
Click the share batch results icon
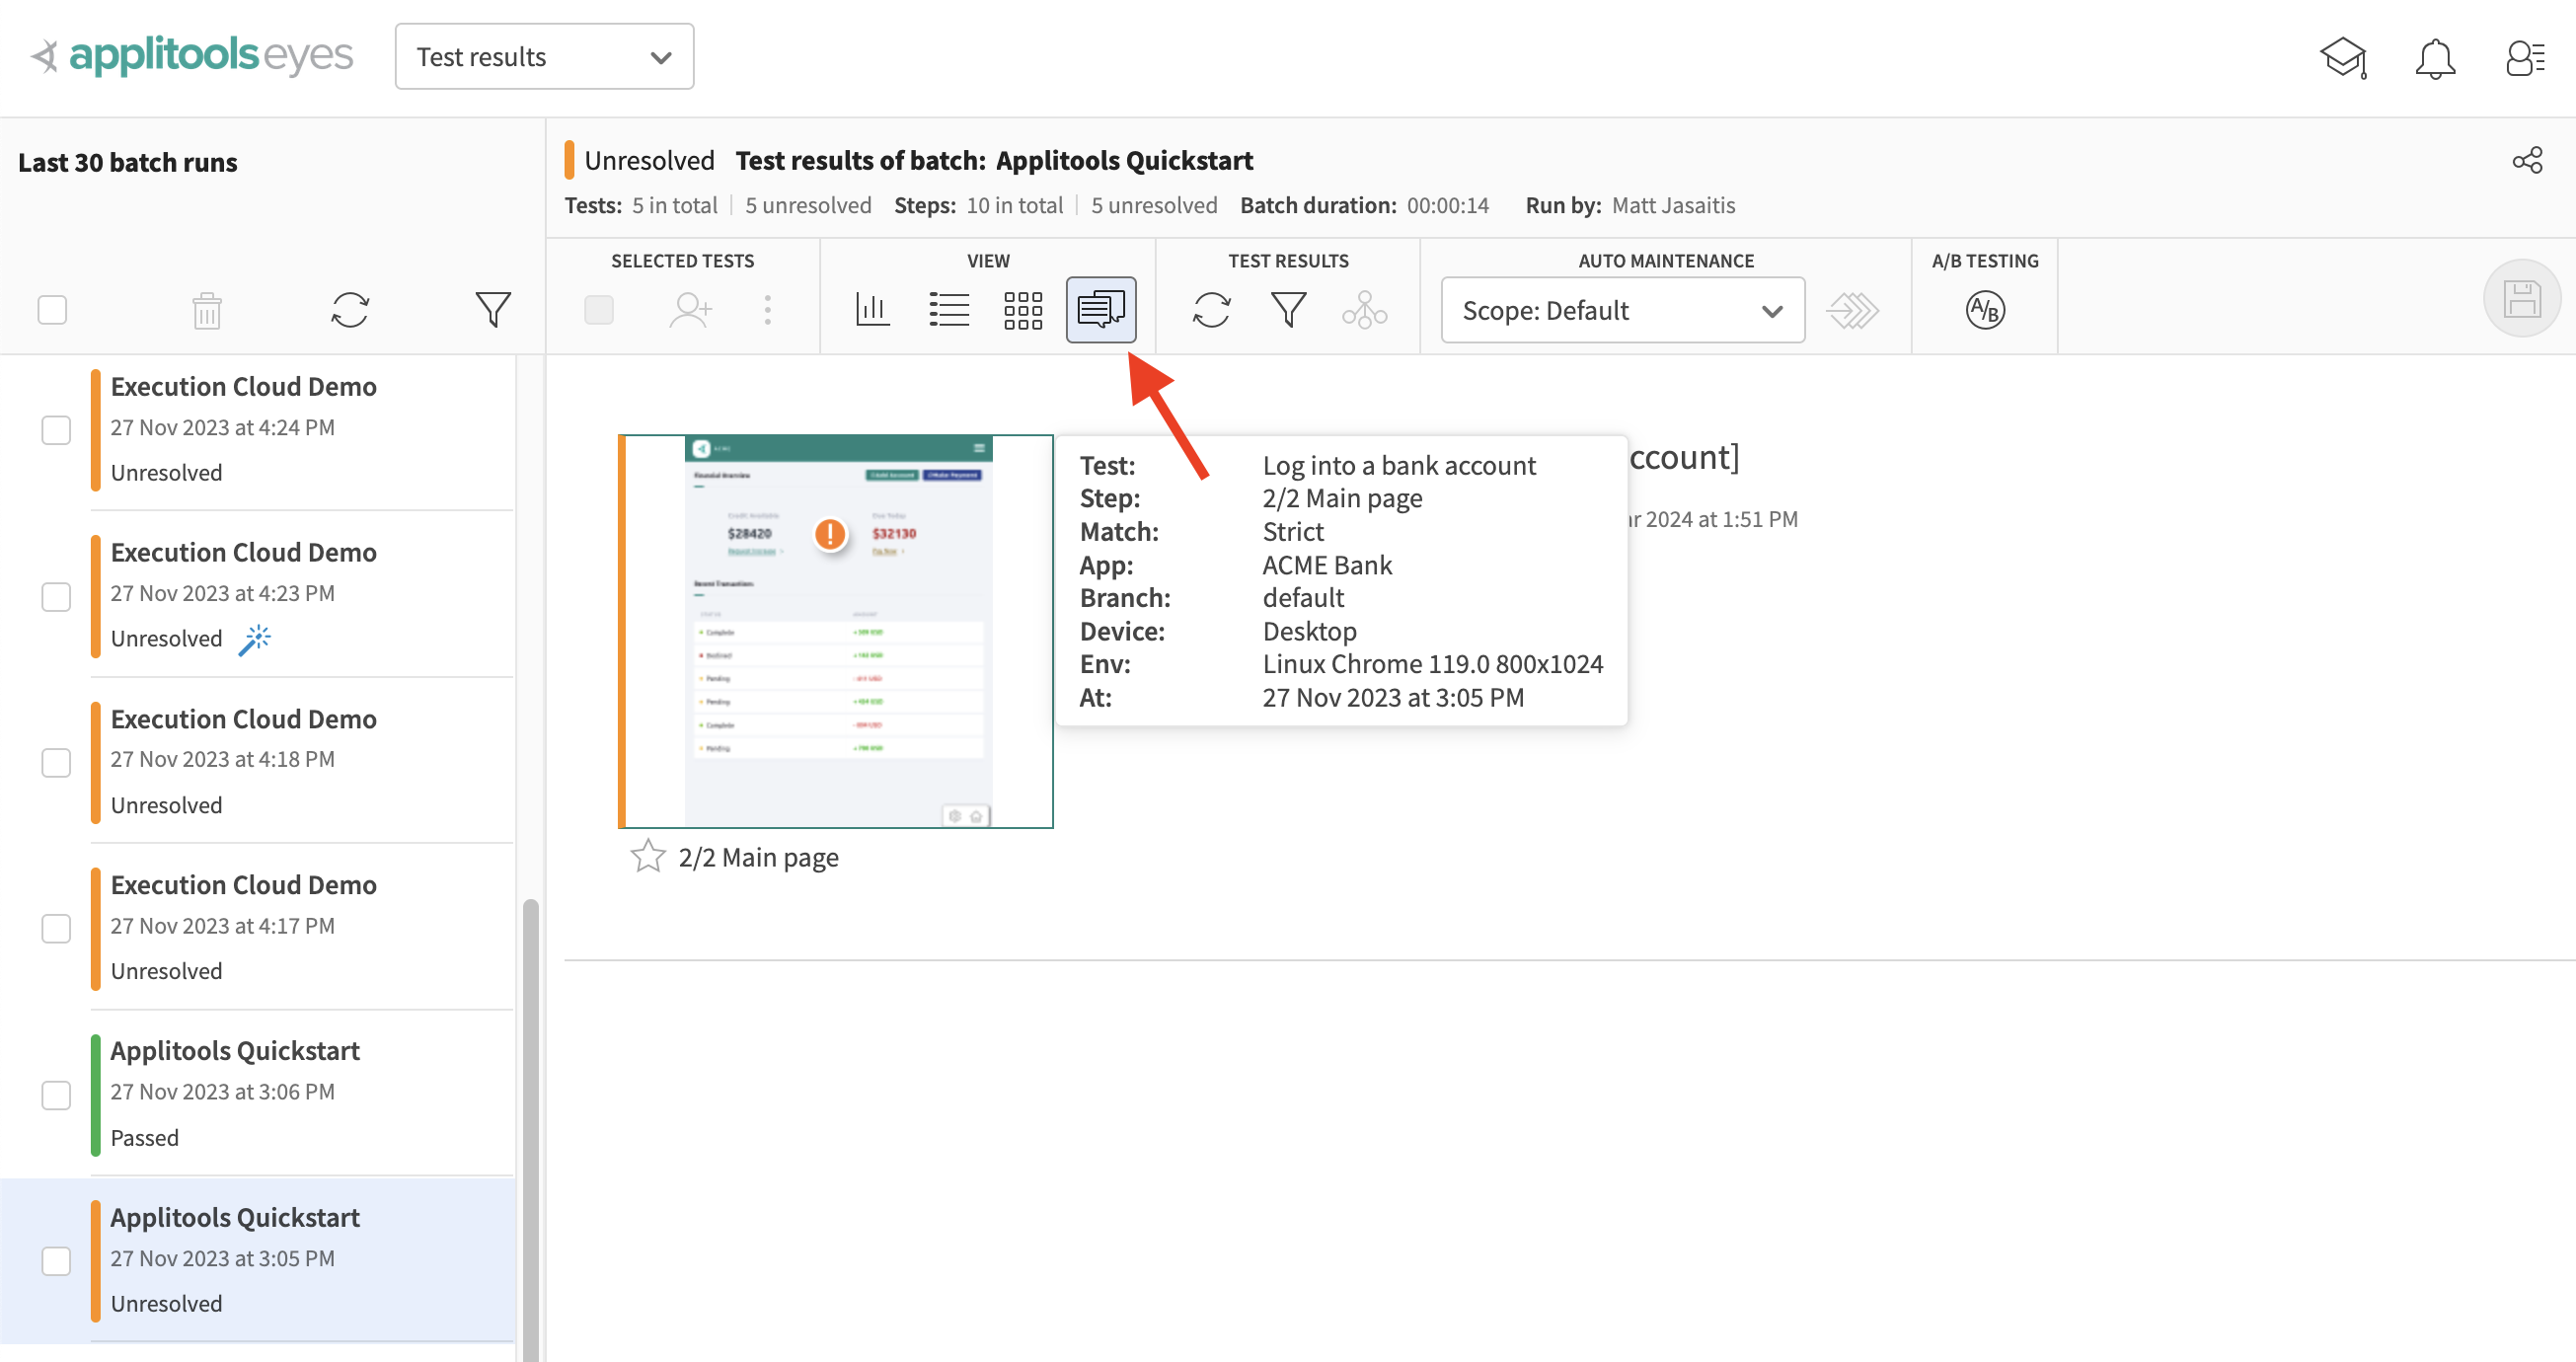2526,160
